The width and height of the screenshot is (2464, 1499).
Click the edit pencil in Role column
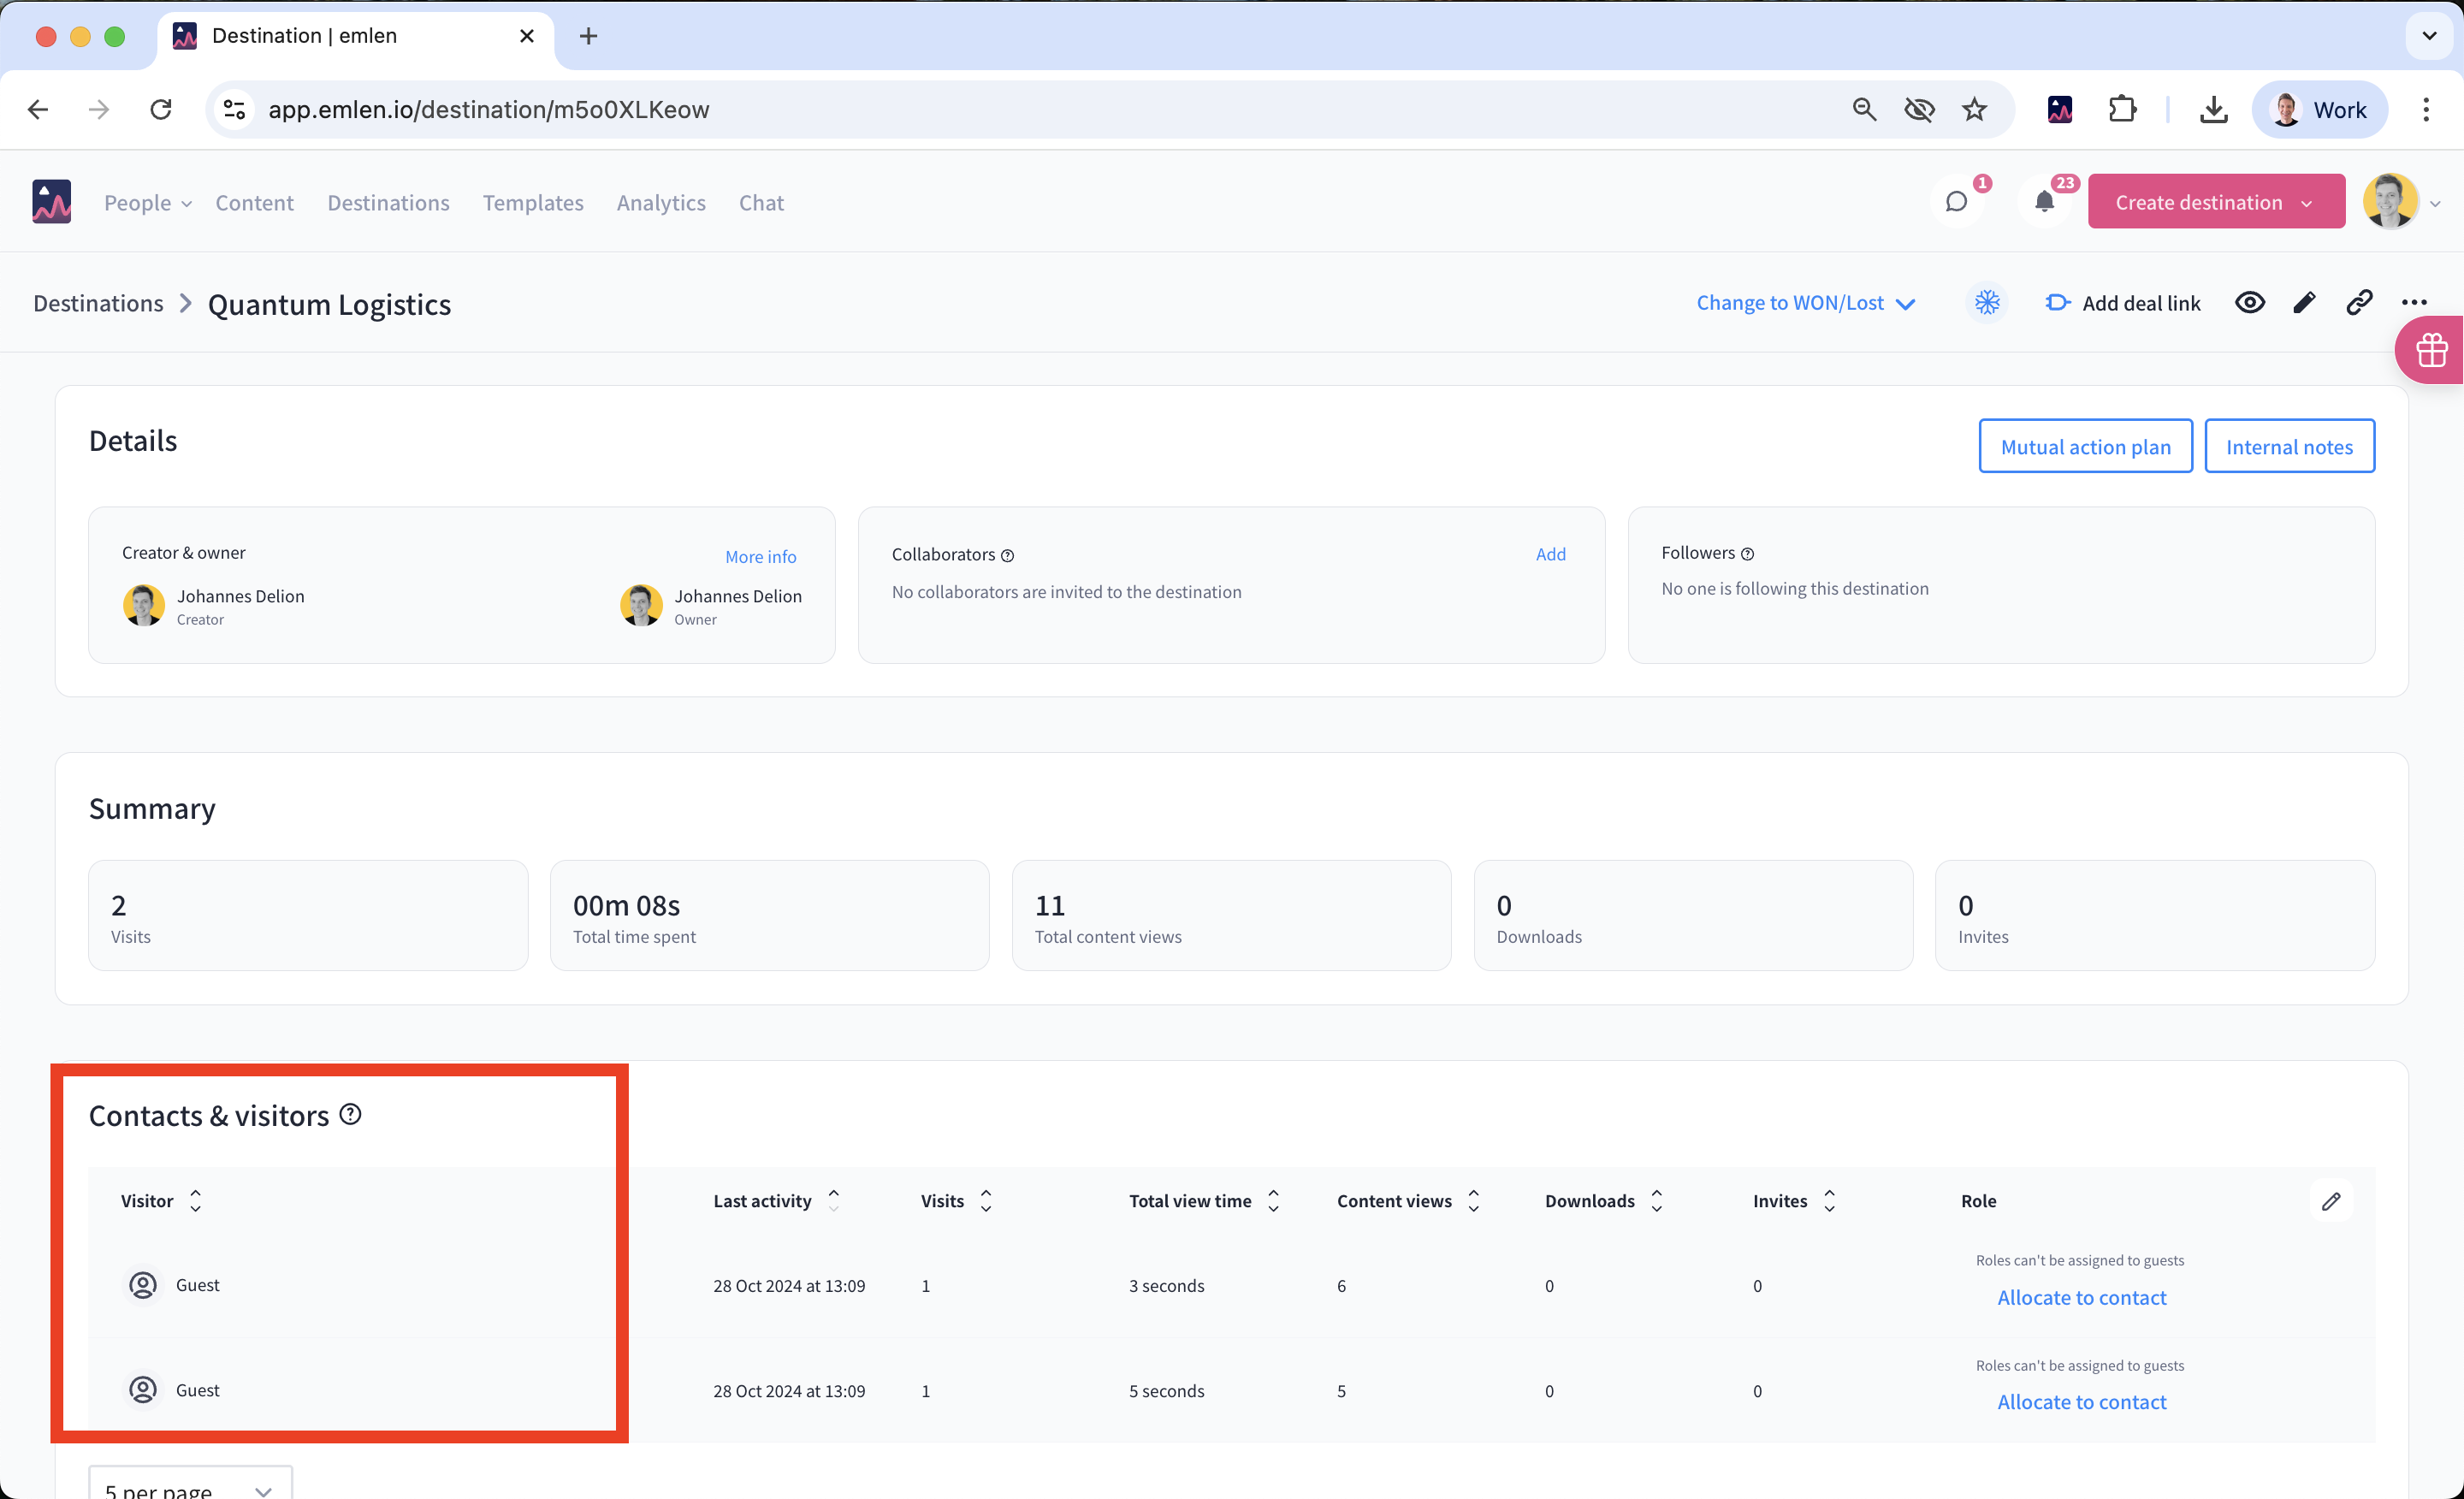2331,1201
